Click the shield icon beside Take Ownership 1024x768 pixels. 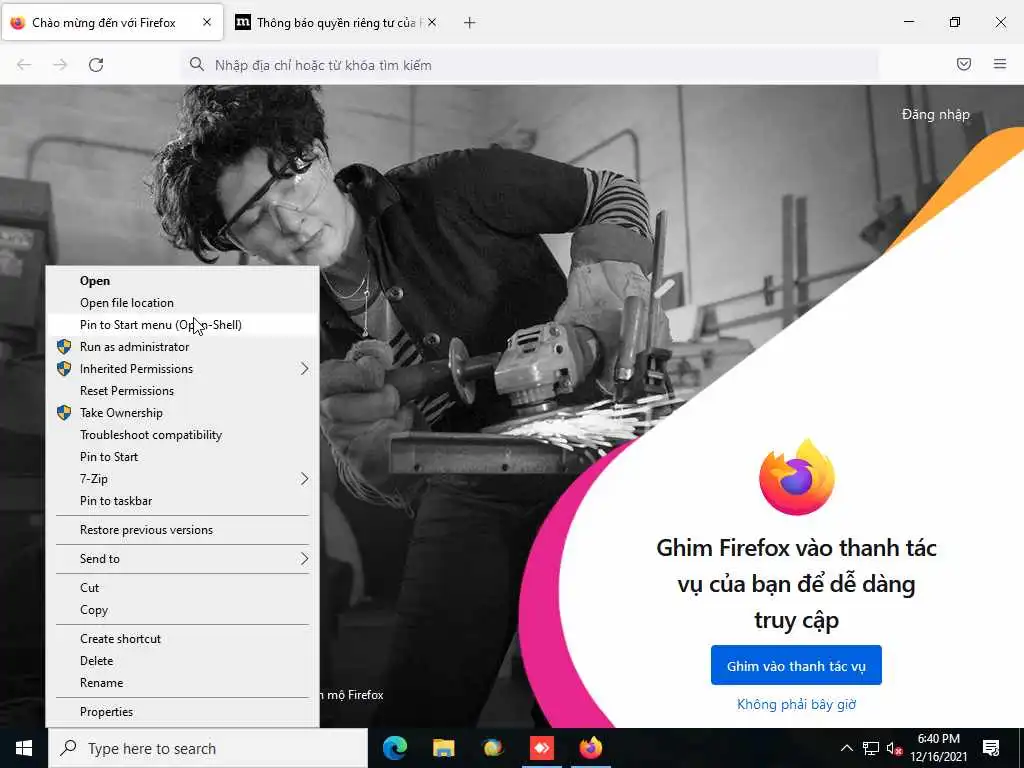[64, 413]
